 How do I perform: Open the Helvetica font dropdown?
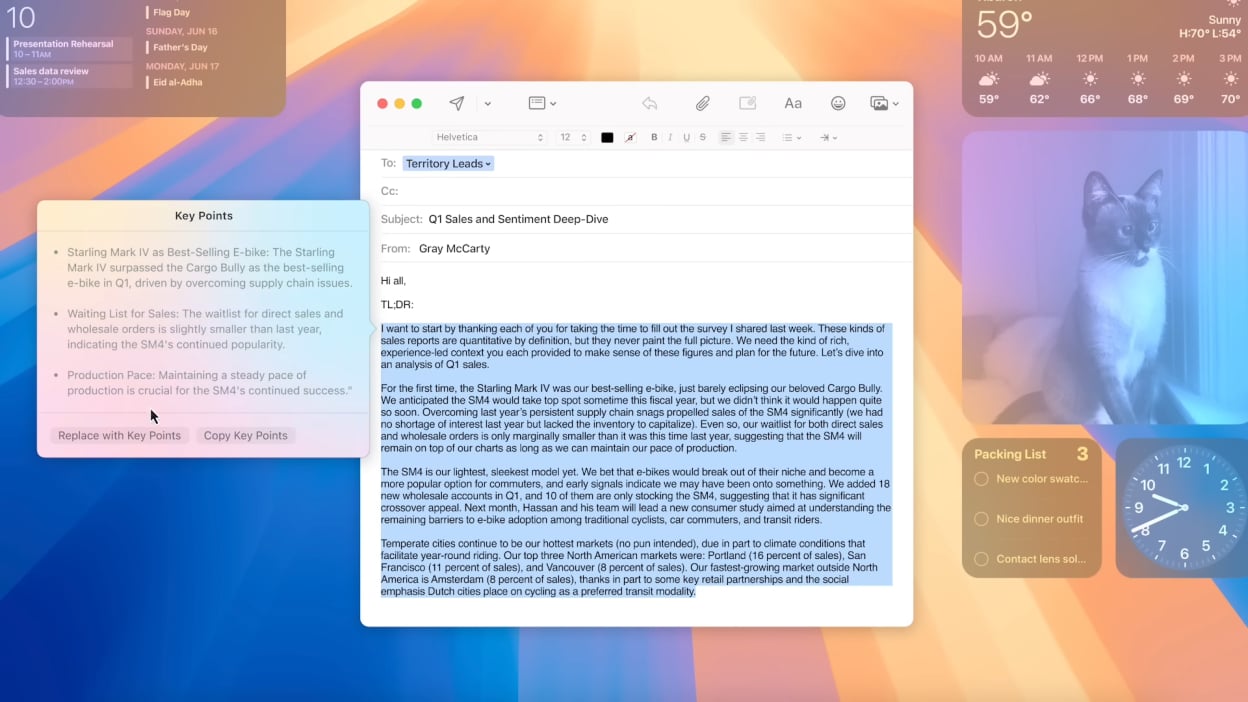(490, 138)
